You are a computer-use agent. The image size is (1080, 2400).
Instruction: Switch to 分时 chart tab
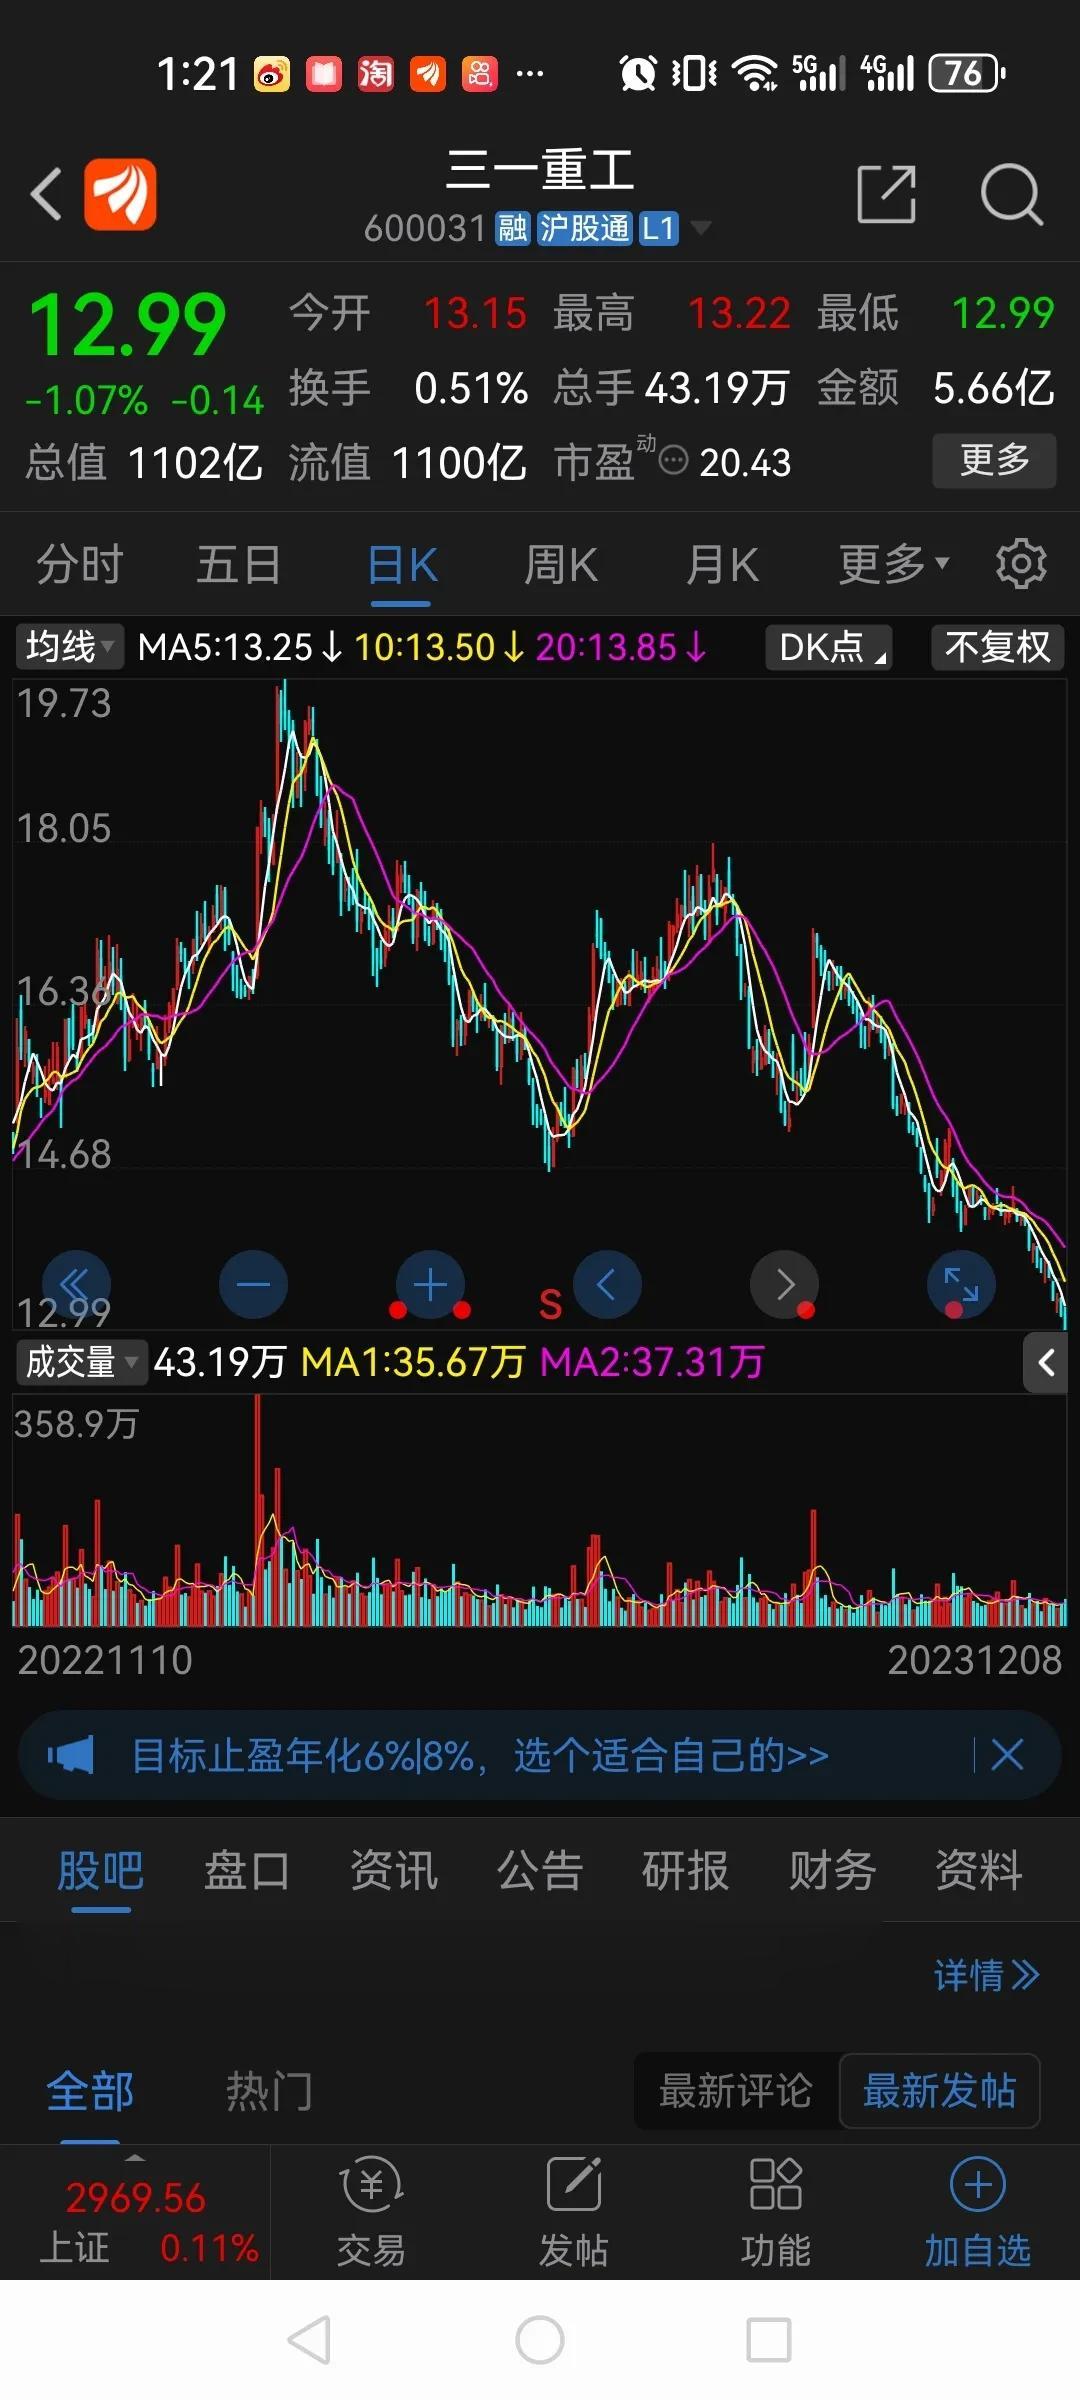click(79, 564)
